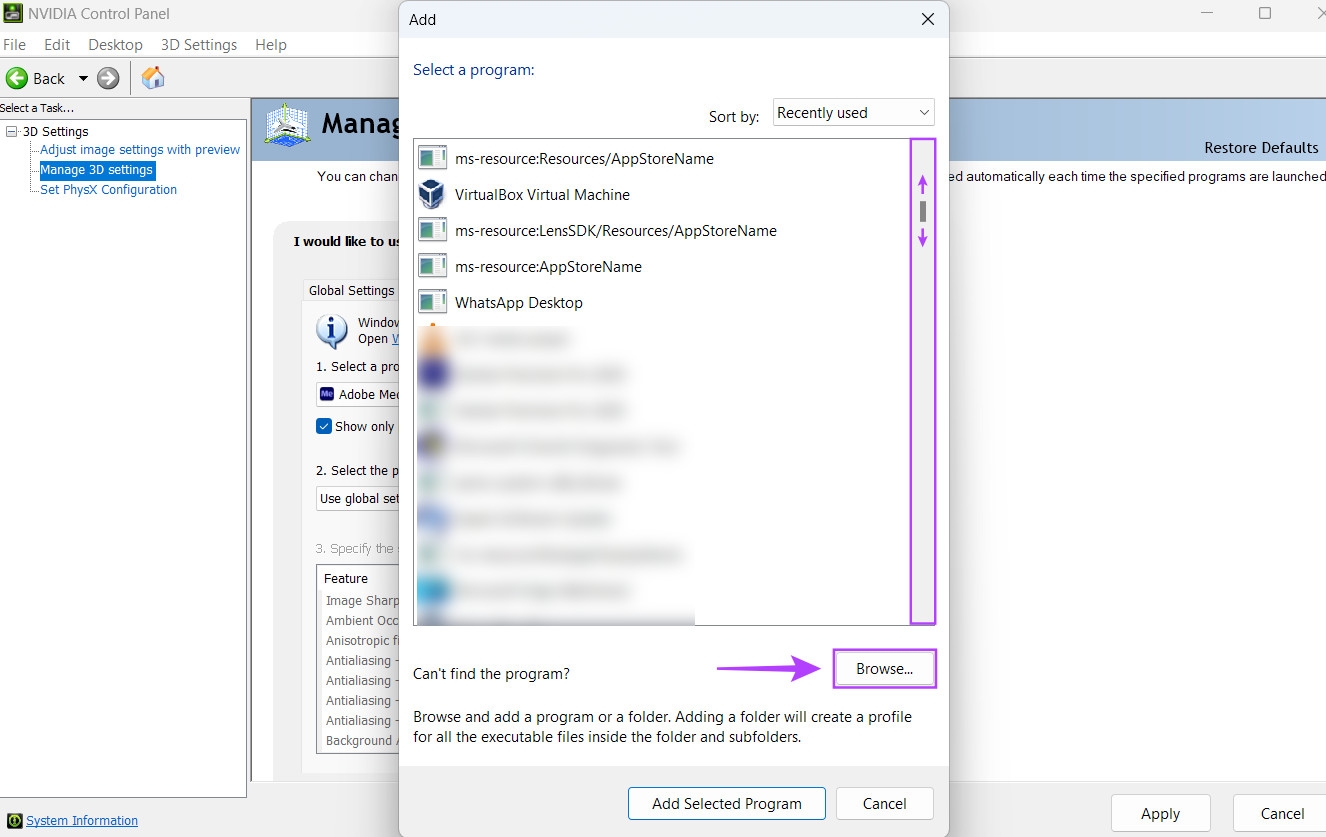Open the Sort by "Recently used" dropdown
This screenshot has height=837, width=1326.
(x=853, y=113)
